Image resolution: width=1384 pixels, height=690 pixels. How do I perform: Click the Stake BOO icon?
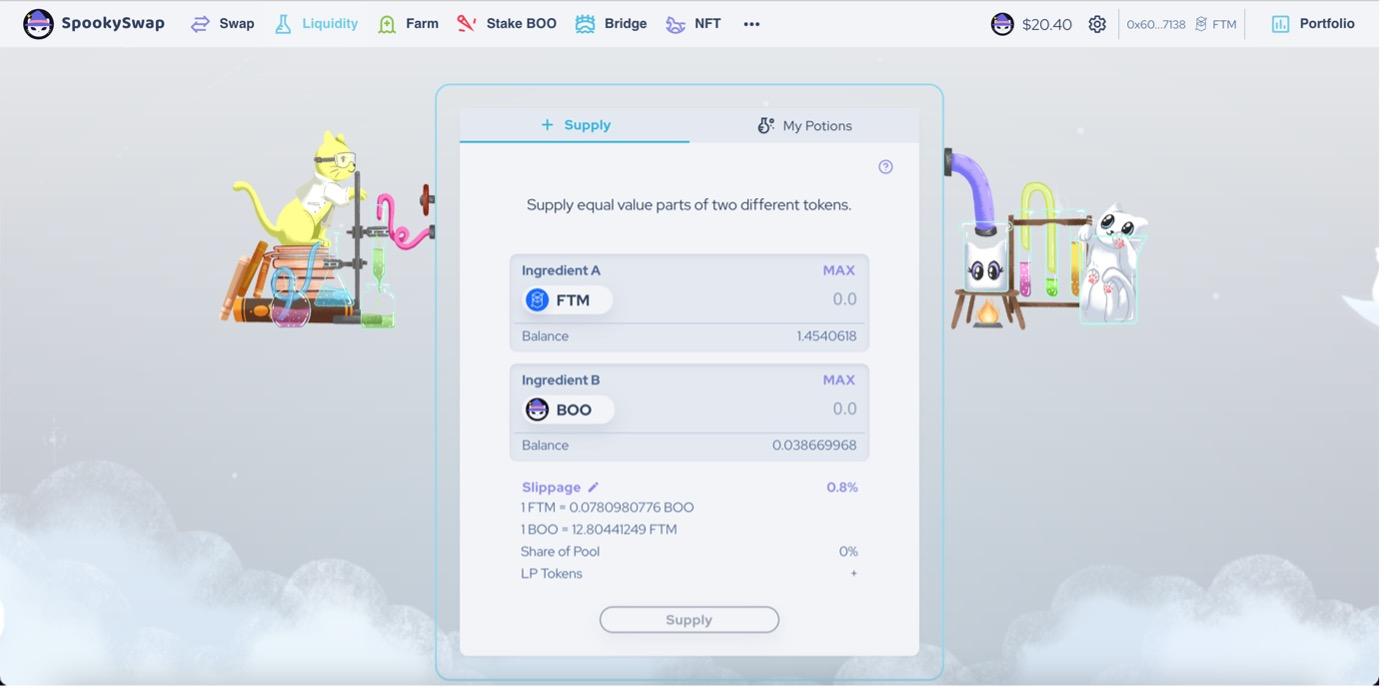(x=466, y=24)
